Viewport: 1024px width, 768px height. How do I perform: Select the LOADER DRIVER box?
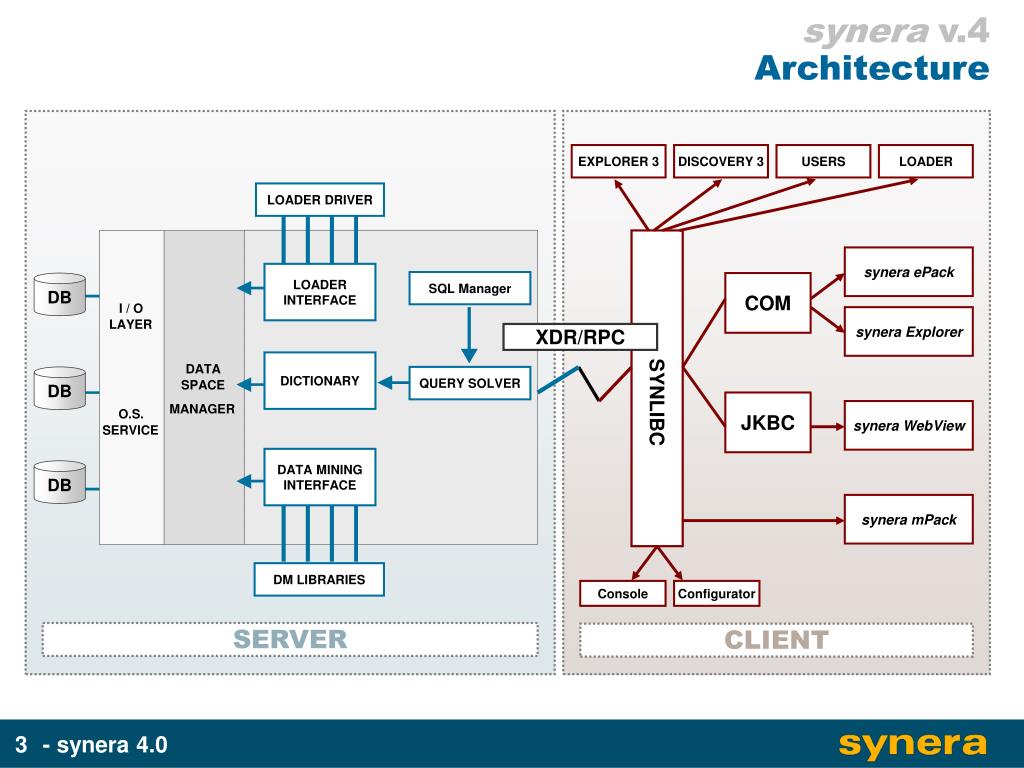(319, 200)
